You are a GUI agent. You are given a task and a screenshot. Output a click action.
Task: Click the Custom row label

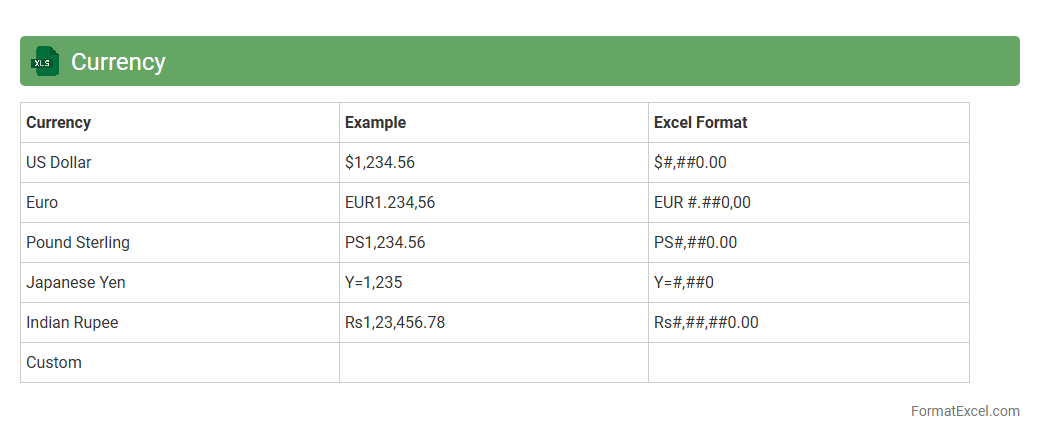click(54, 363)
